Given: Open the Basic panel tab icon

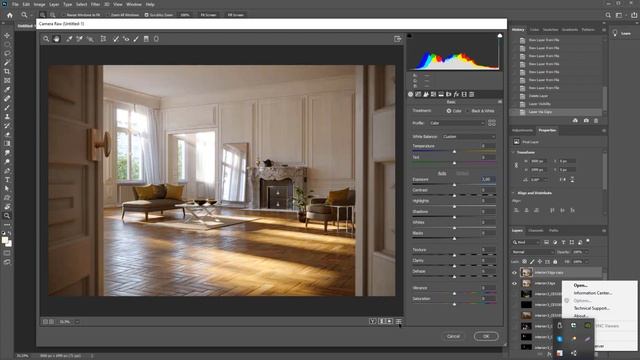Looking at the screenshot, I should coord(411,94).
